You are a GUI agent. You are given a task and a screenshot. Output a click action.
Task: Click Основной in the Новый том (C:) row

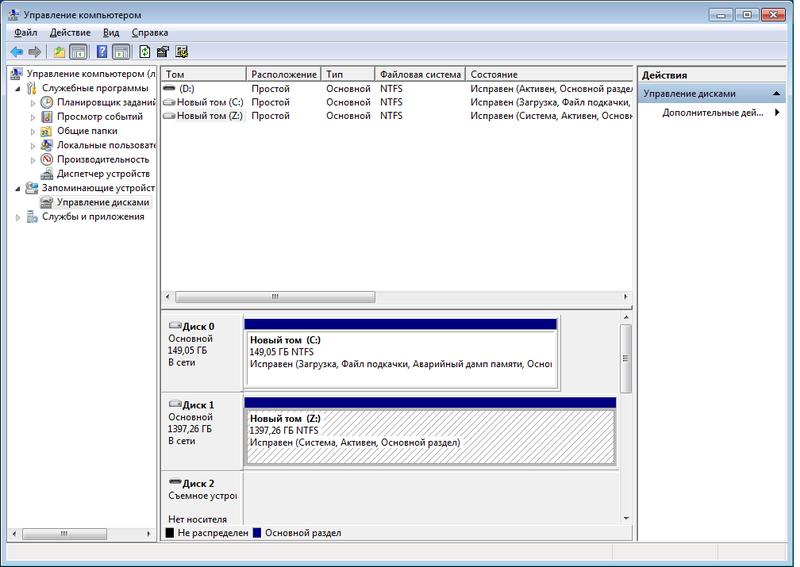pyautogui.click(x=348, y=102)
